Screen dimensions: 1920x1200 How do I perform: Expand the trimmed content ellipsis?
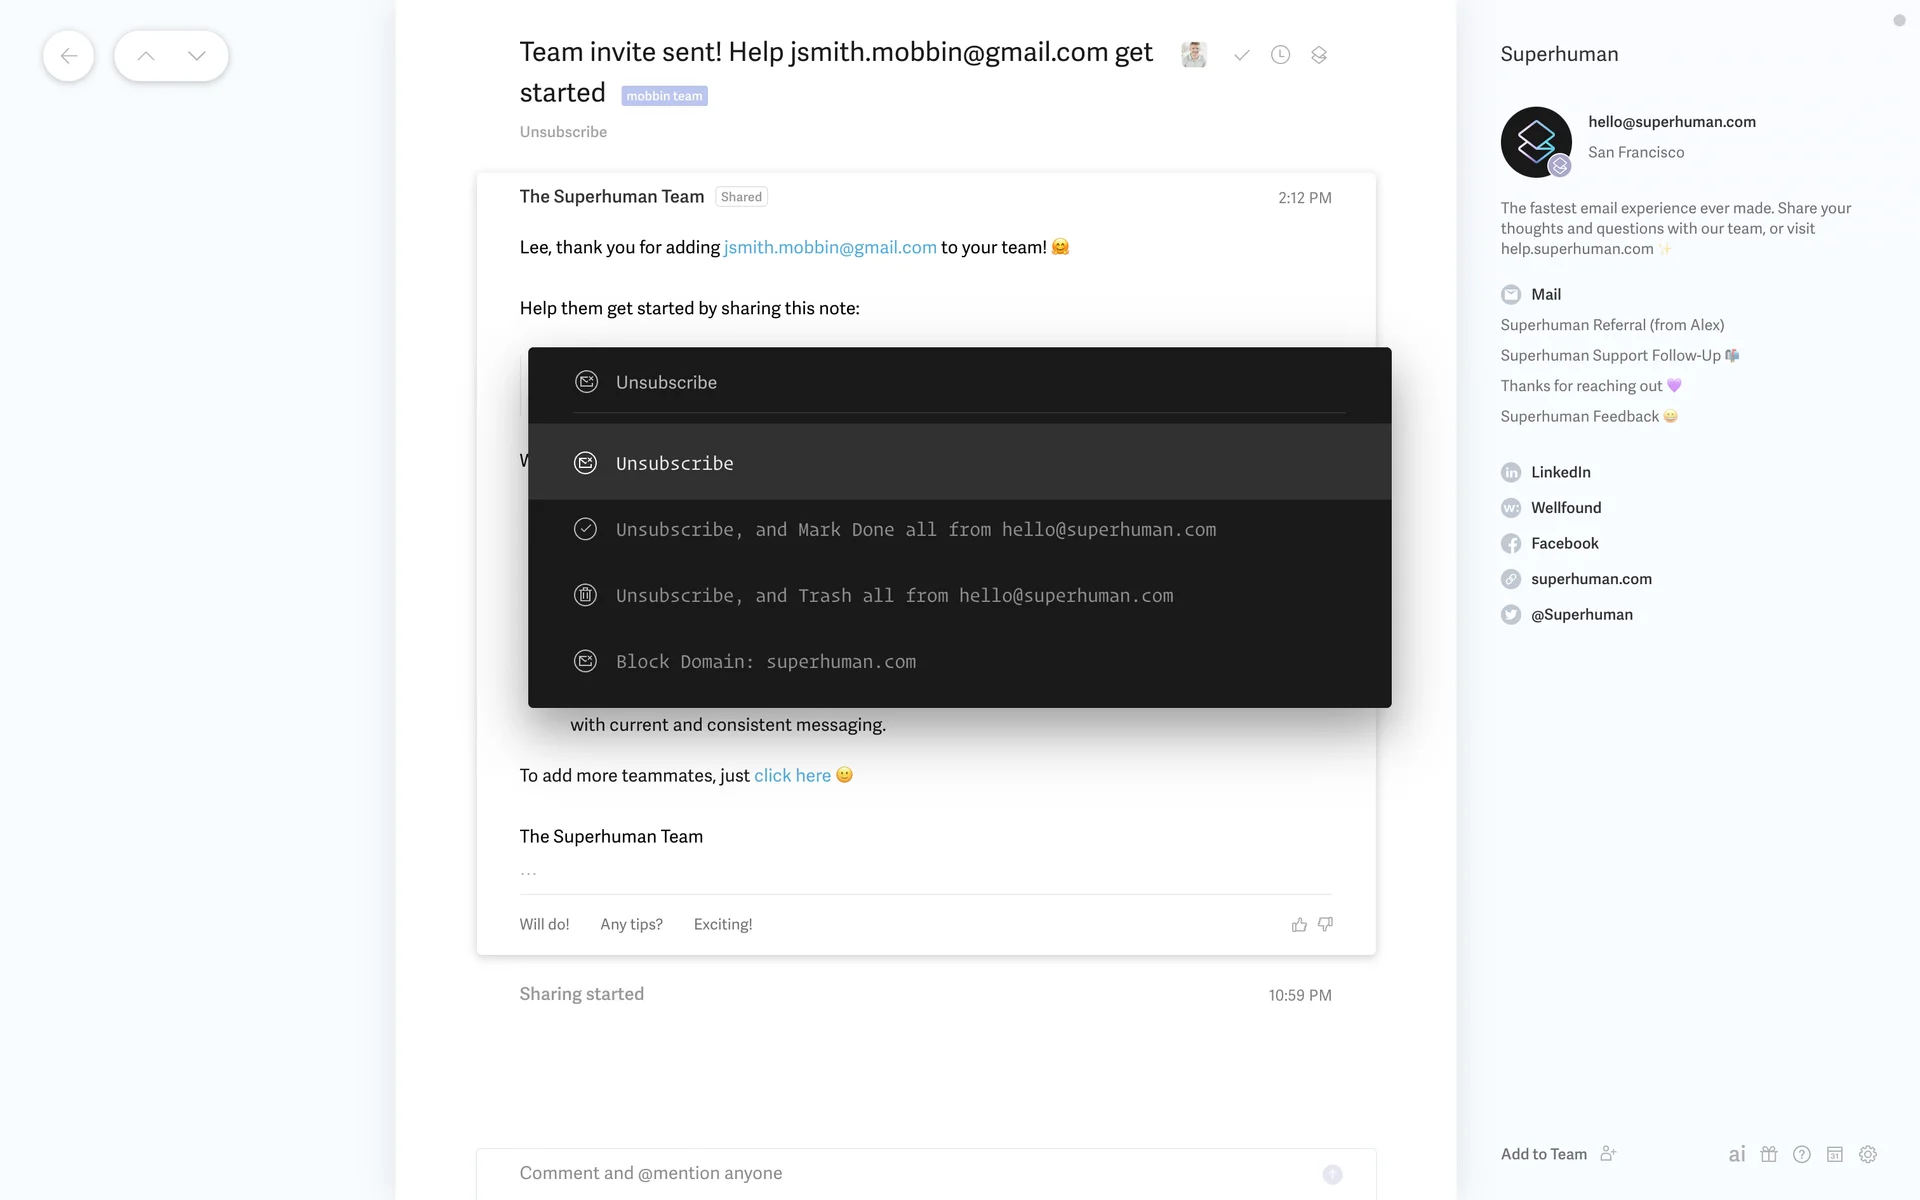pyautogui.click(x=528, y=873)
